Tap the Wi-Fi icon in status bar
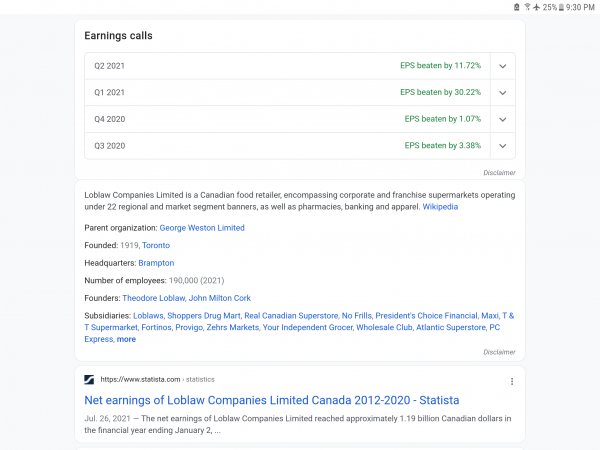600x450 pixels. click(x=527, y=7)
